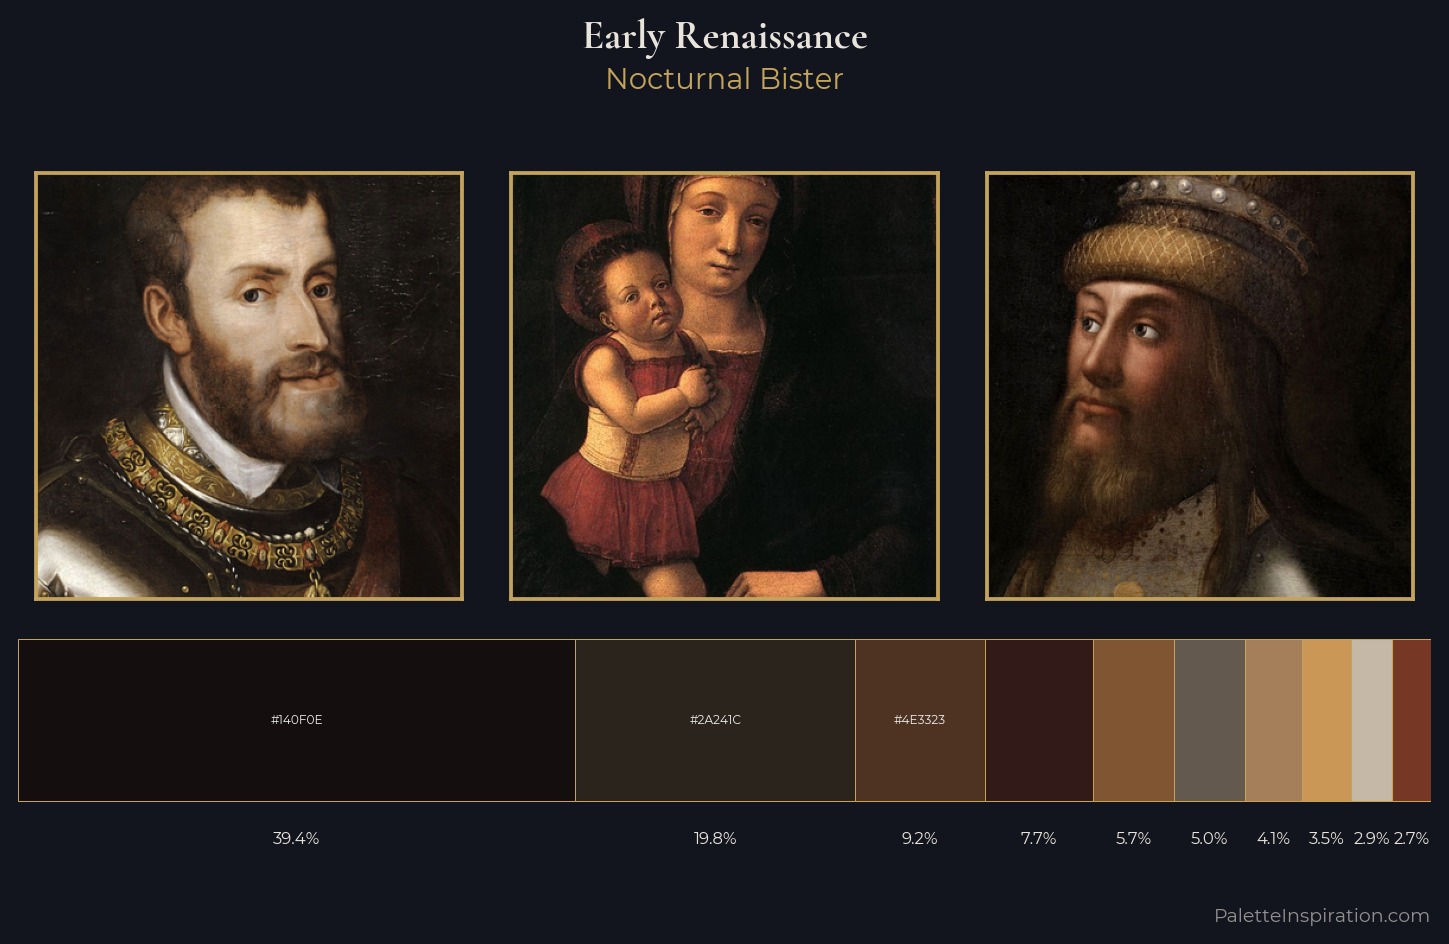Click the 3.5% percentage label
This screenshot has height=944, width=1449.
click(1326, 838)
